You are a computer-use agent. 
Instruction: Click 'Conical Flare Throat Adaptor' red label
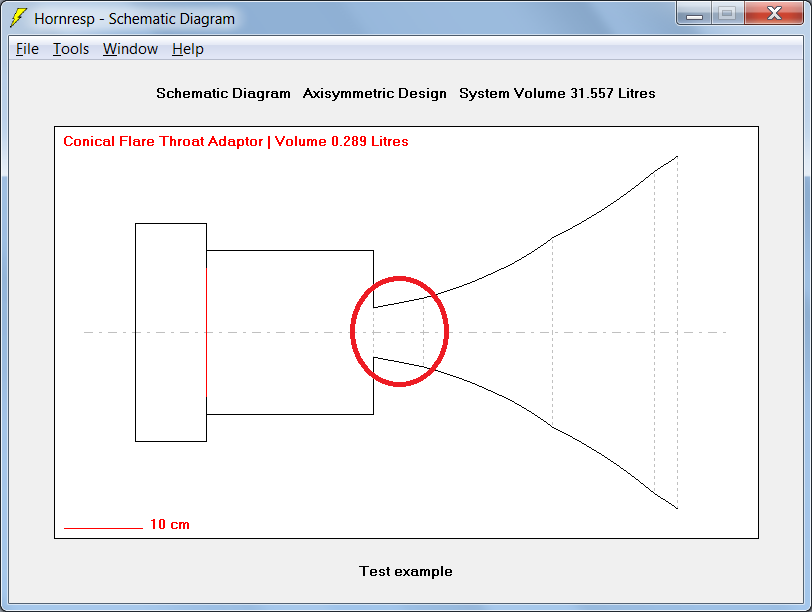pyautogui.click(x=163, y=141)
